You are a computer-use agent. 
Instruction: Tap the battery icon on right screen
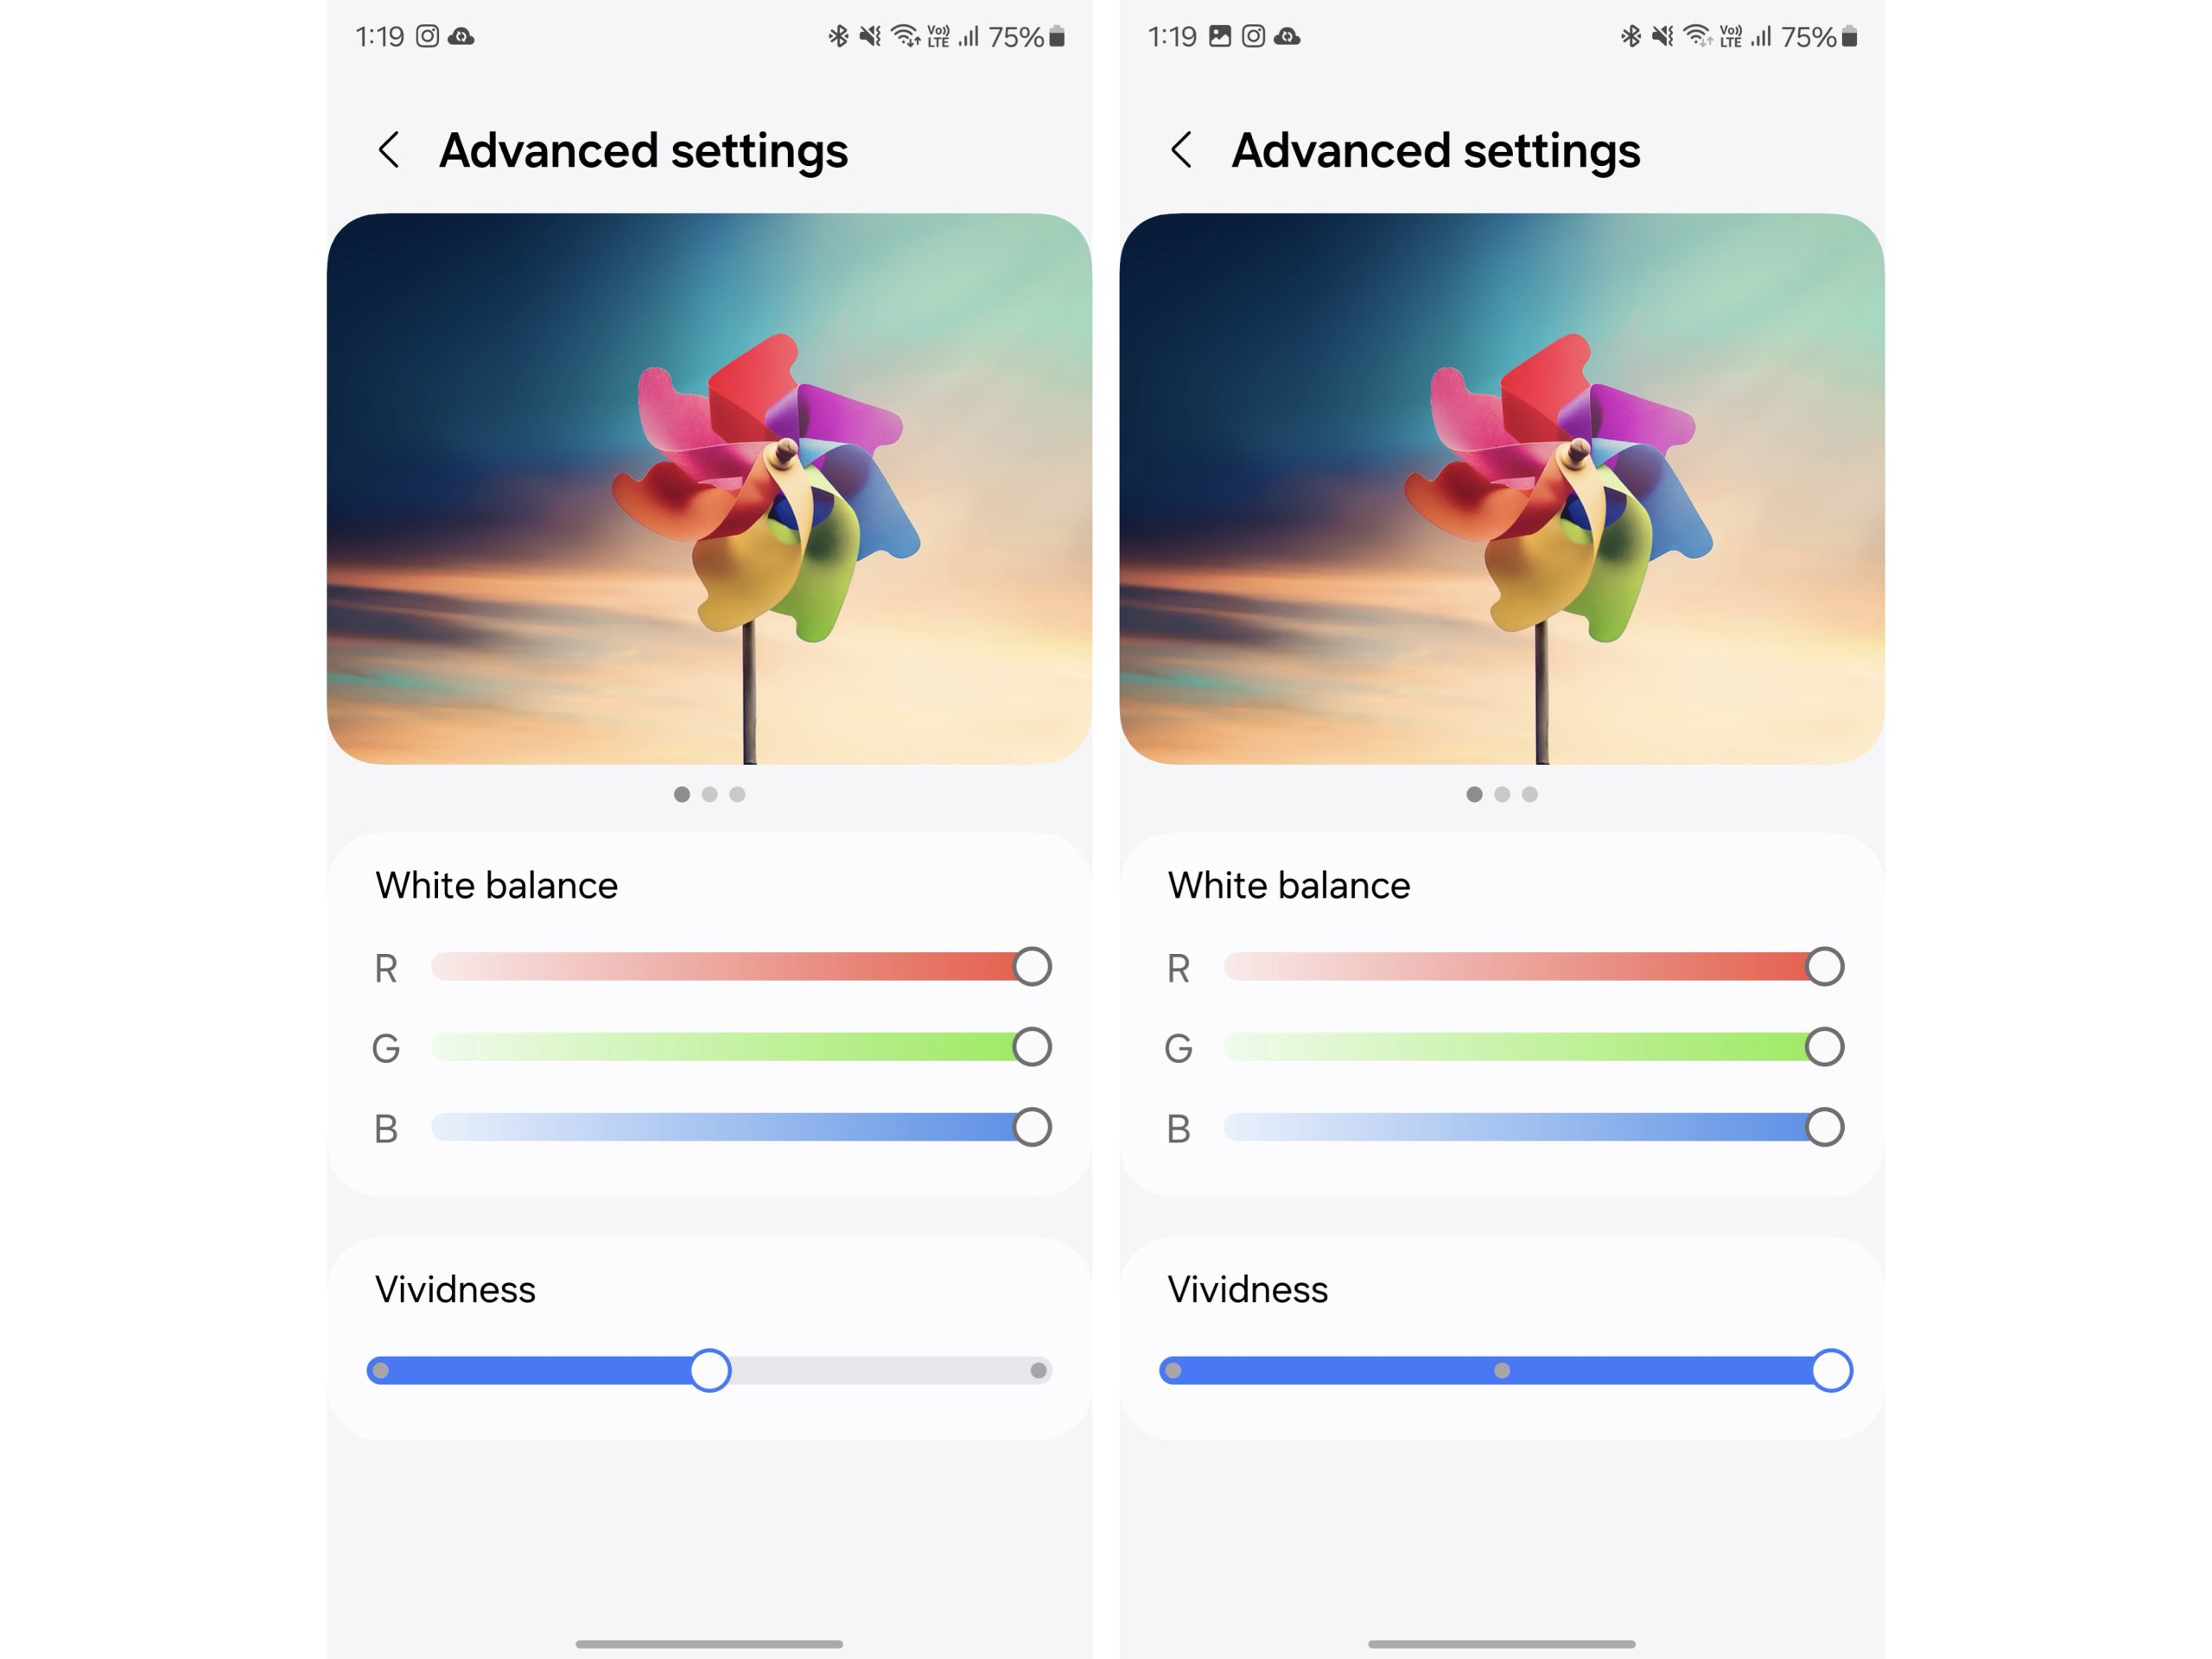point(1850,37)
